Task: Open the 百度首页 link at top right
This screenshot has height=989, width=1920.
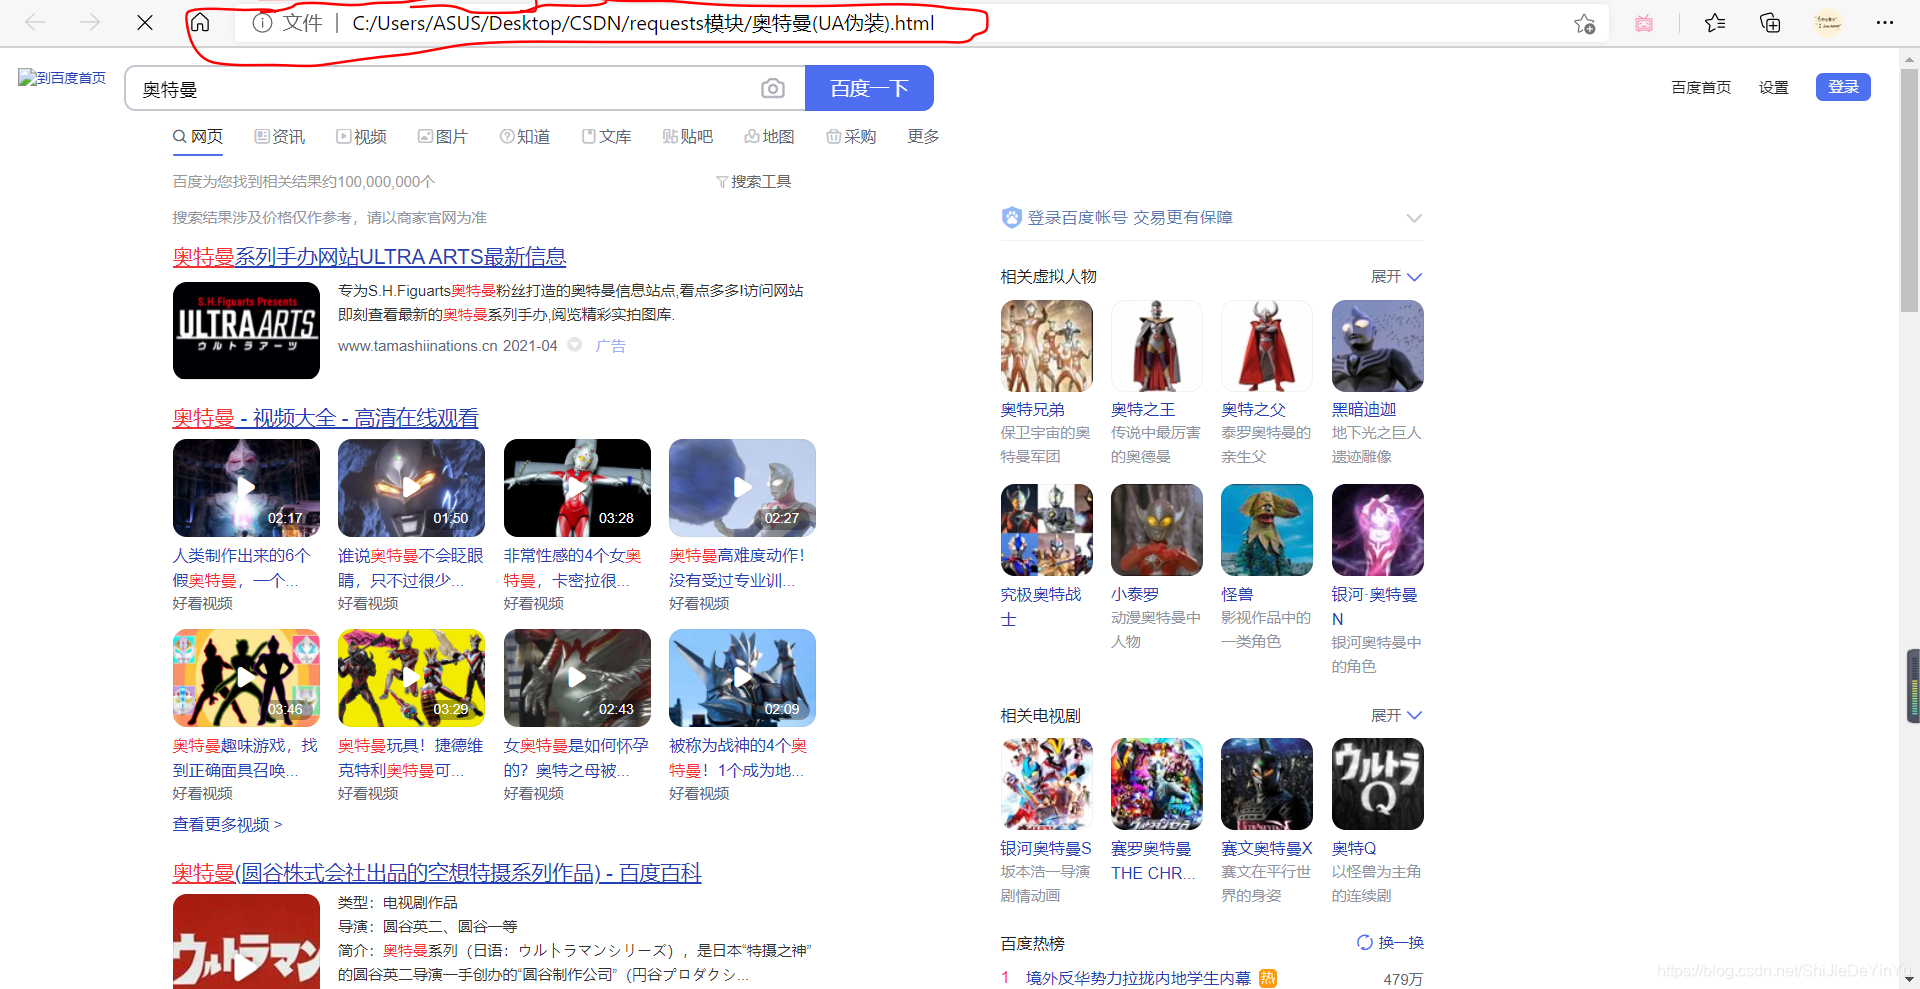Action: pyautogui.click(x=1701, y=87)
